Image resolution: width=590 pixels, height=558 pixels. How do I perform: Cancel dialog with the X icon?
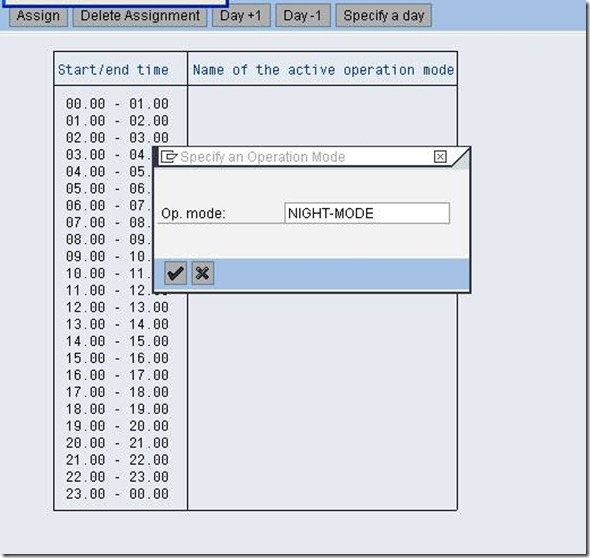pos(202,273)
